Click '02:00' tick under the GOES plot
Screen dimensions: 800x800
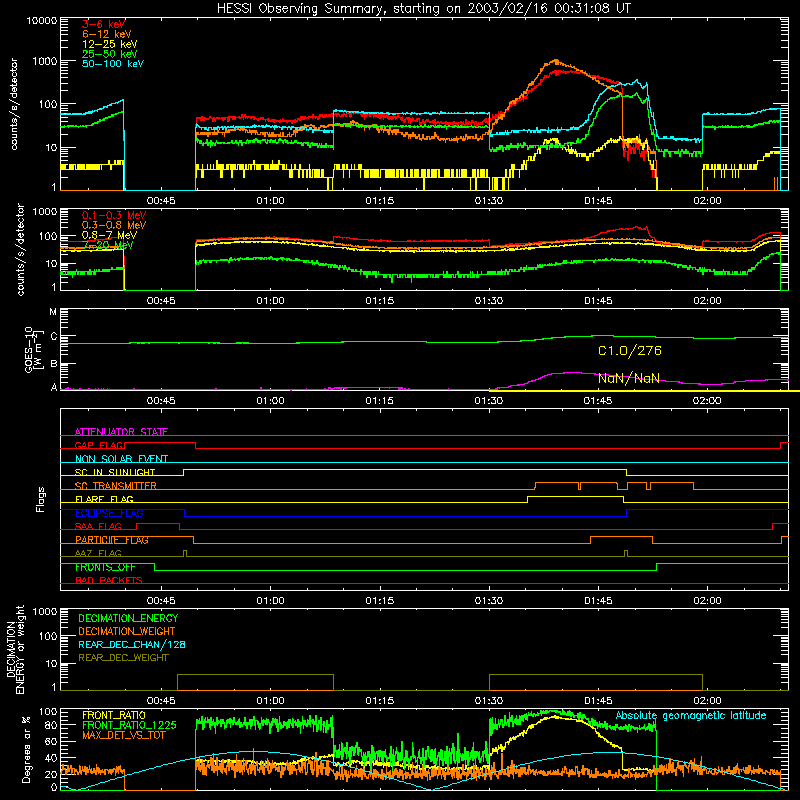(x=707, y=401)
